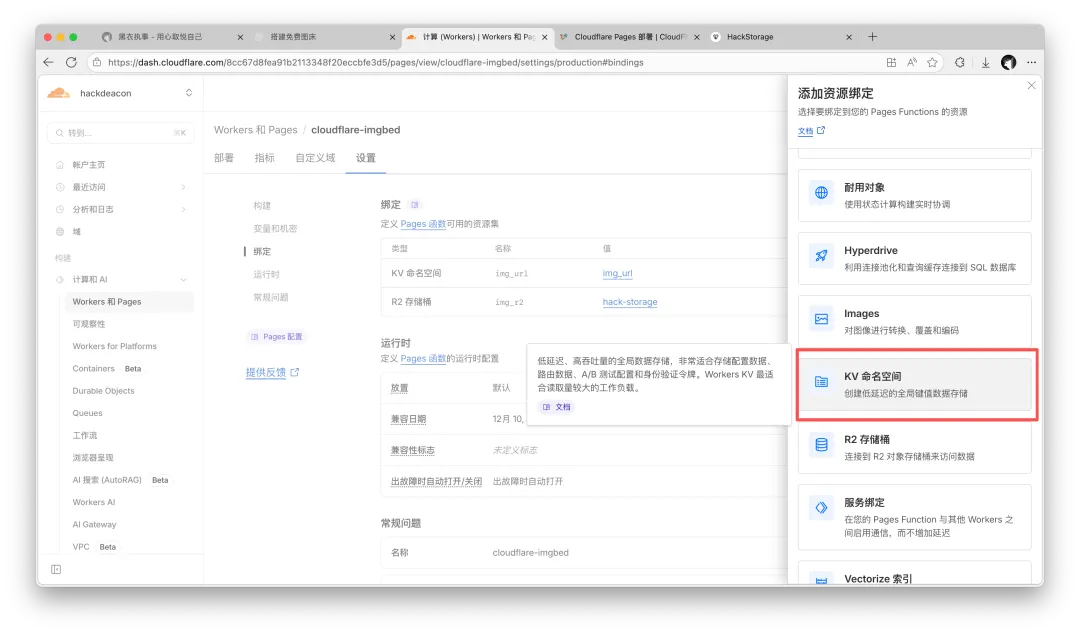The width and height of the screenshot is (1080, 634).
Task: Go to 运行时 settings section
Action: coord(266,274)
